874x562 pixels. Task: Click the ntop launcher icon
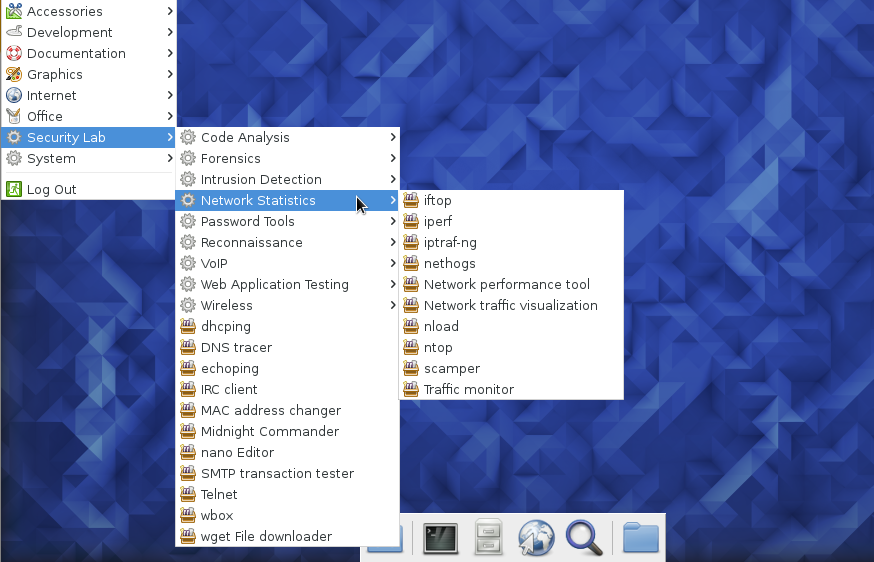pyautogui.click(x=411, y=347)
